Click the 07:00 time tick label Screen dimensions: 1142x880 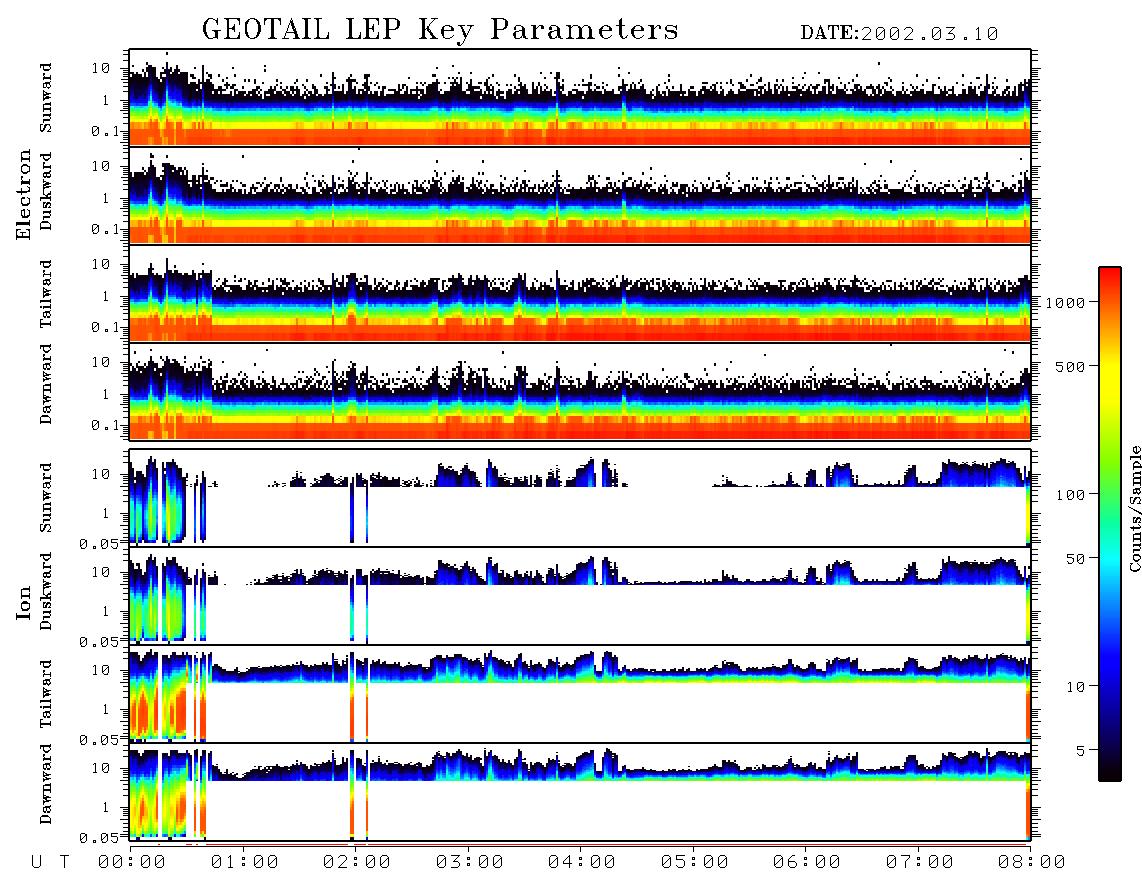pos(920,863)
